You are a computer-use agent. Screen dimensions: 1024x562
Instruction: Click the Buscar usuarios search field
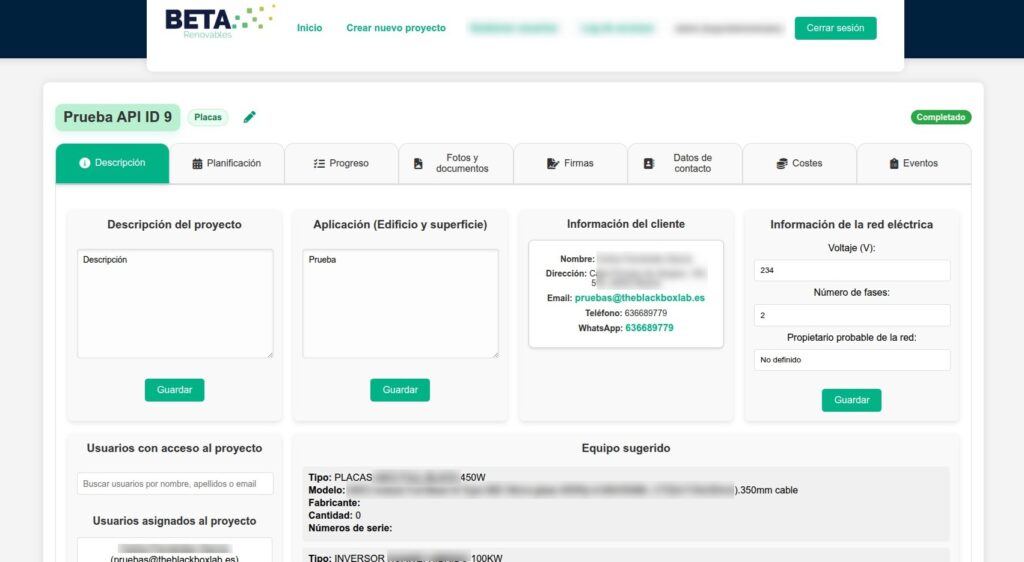coord(175,484)
